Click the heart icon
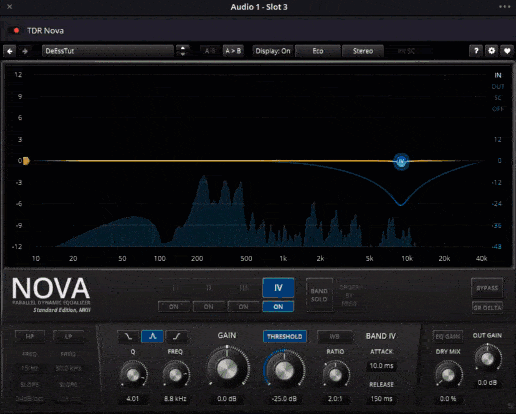This screenshot has height=414, width=516. pyautogui.click(x=507, y=51)
